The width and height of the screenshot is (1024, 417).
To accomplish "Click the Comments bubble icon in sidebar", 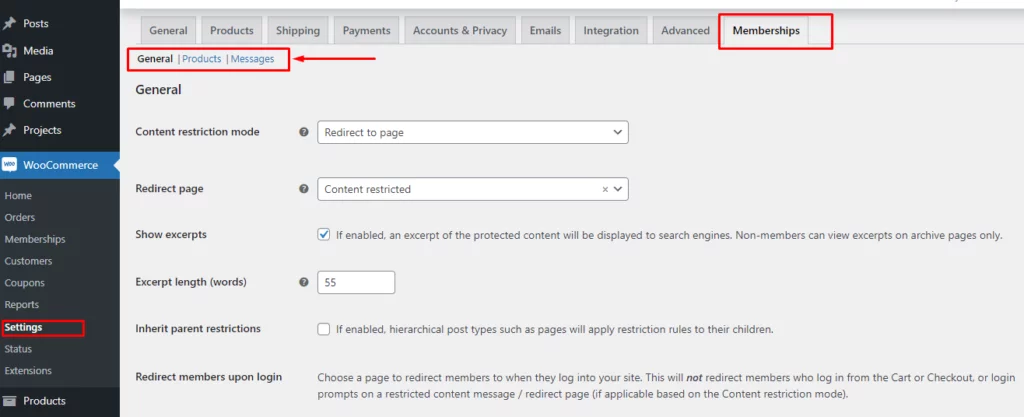I will point(9,103).
